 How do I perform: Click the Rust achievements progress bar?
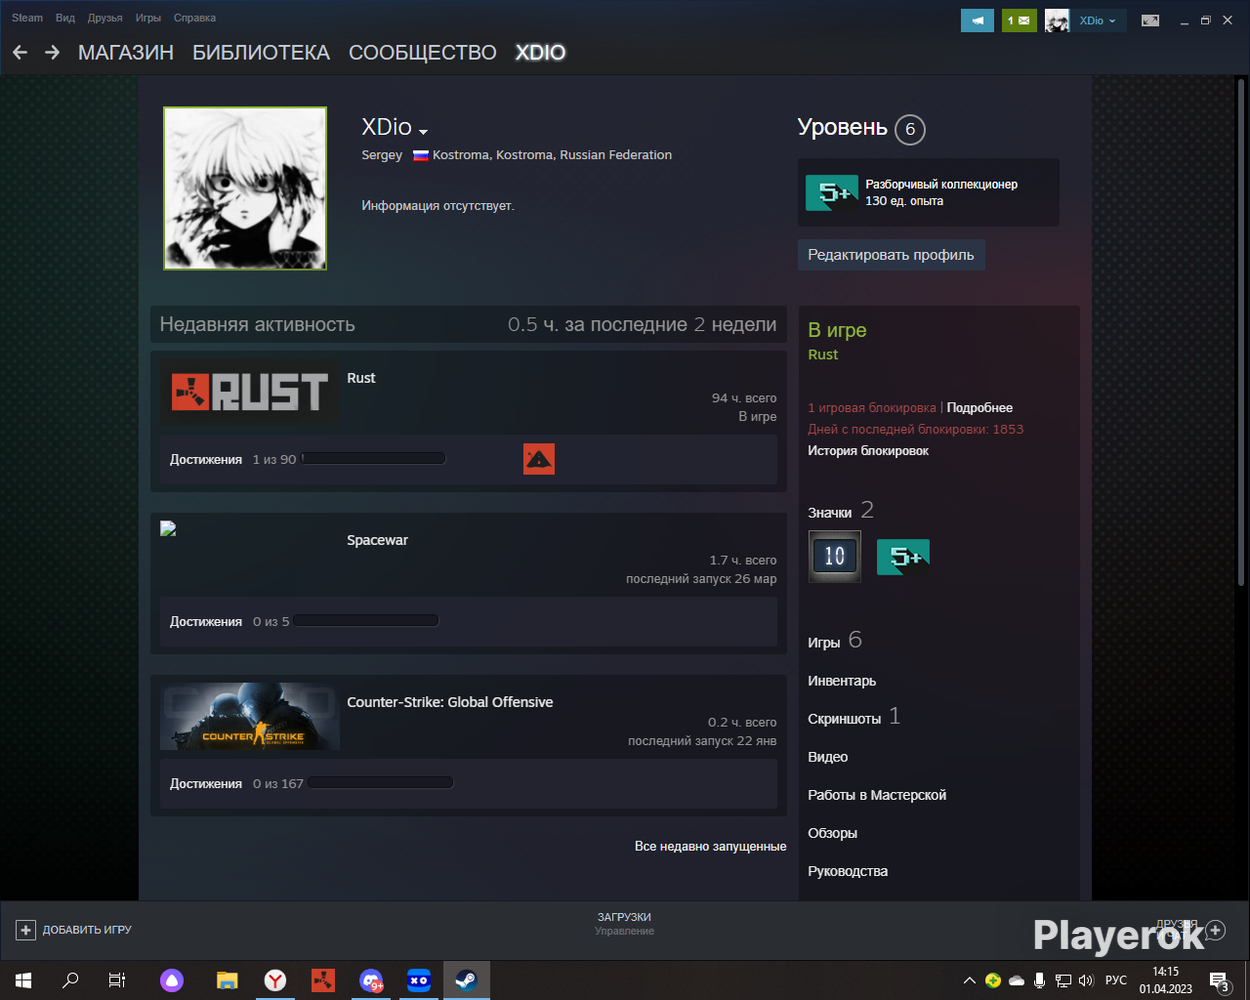pyautogui.click(x=373, y=459)
